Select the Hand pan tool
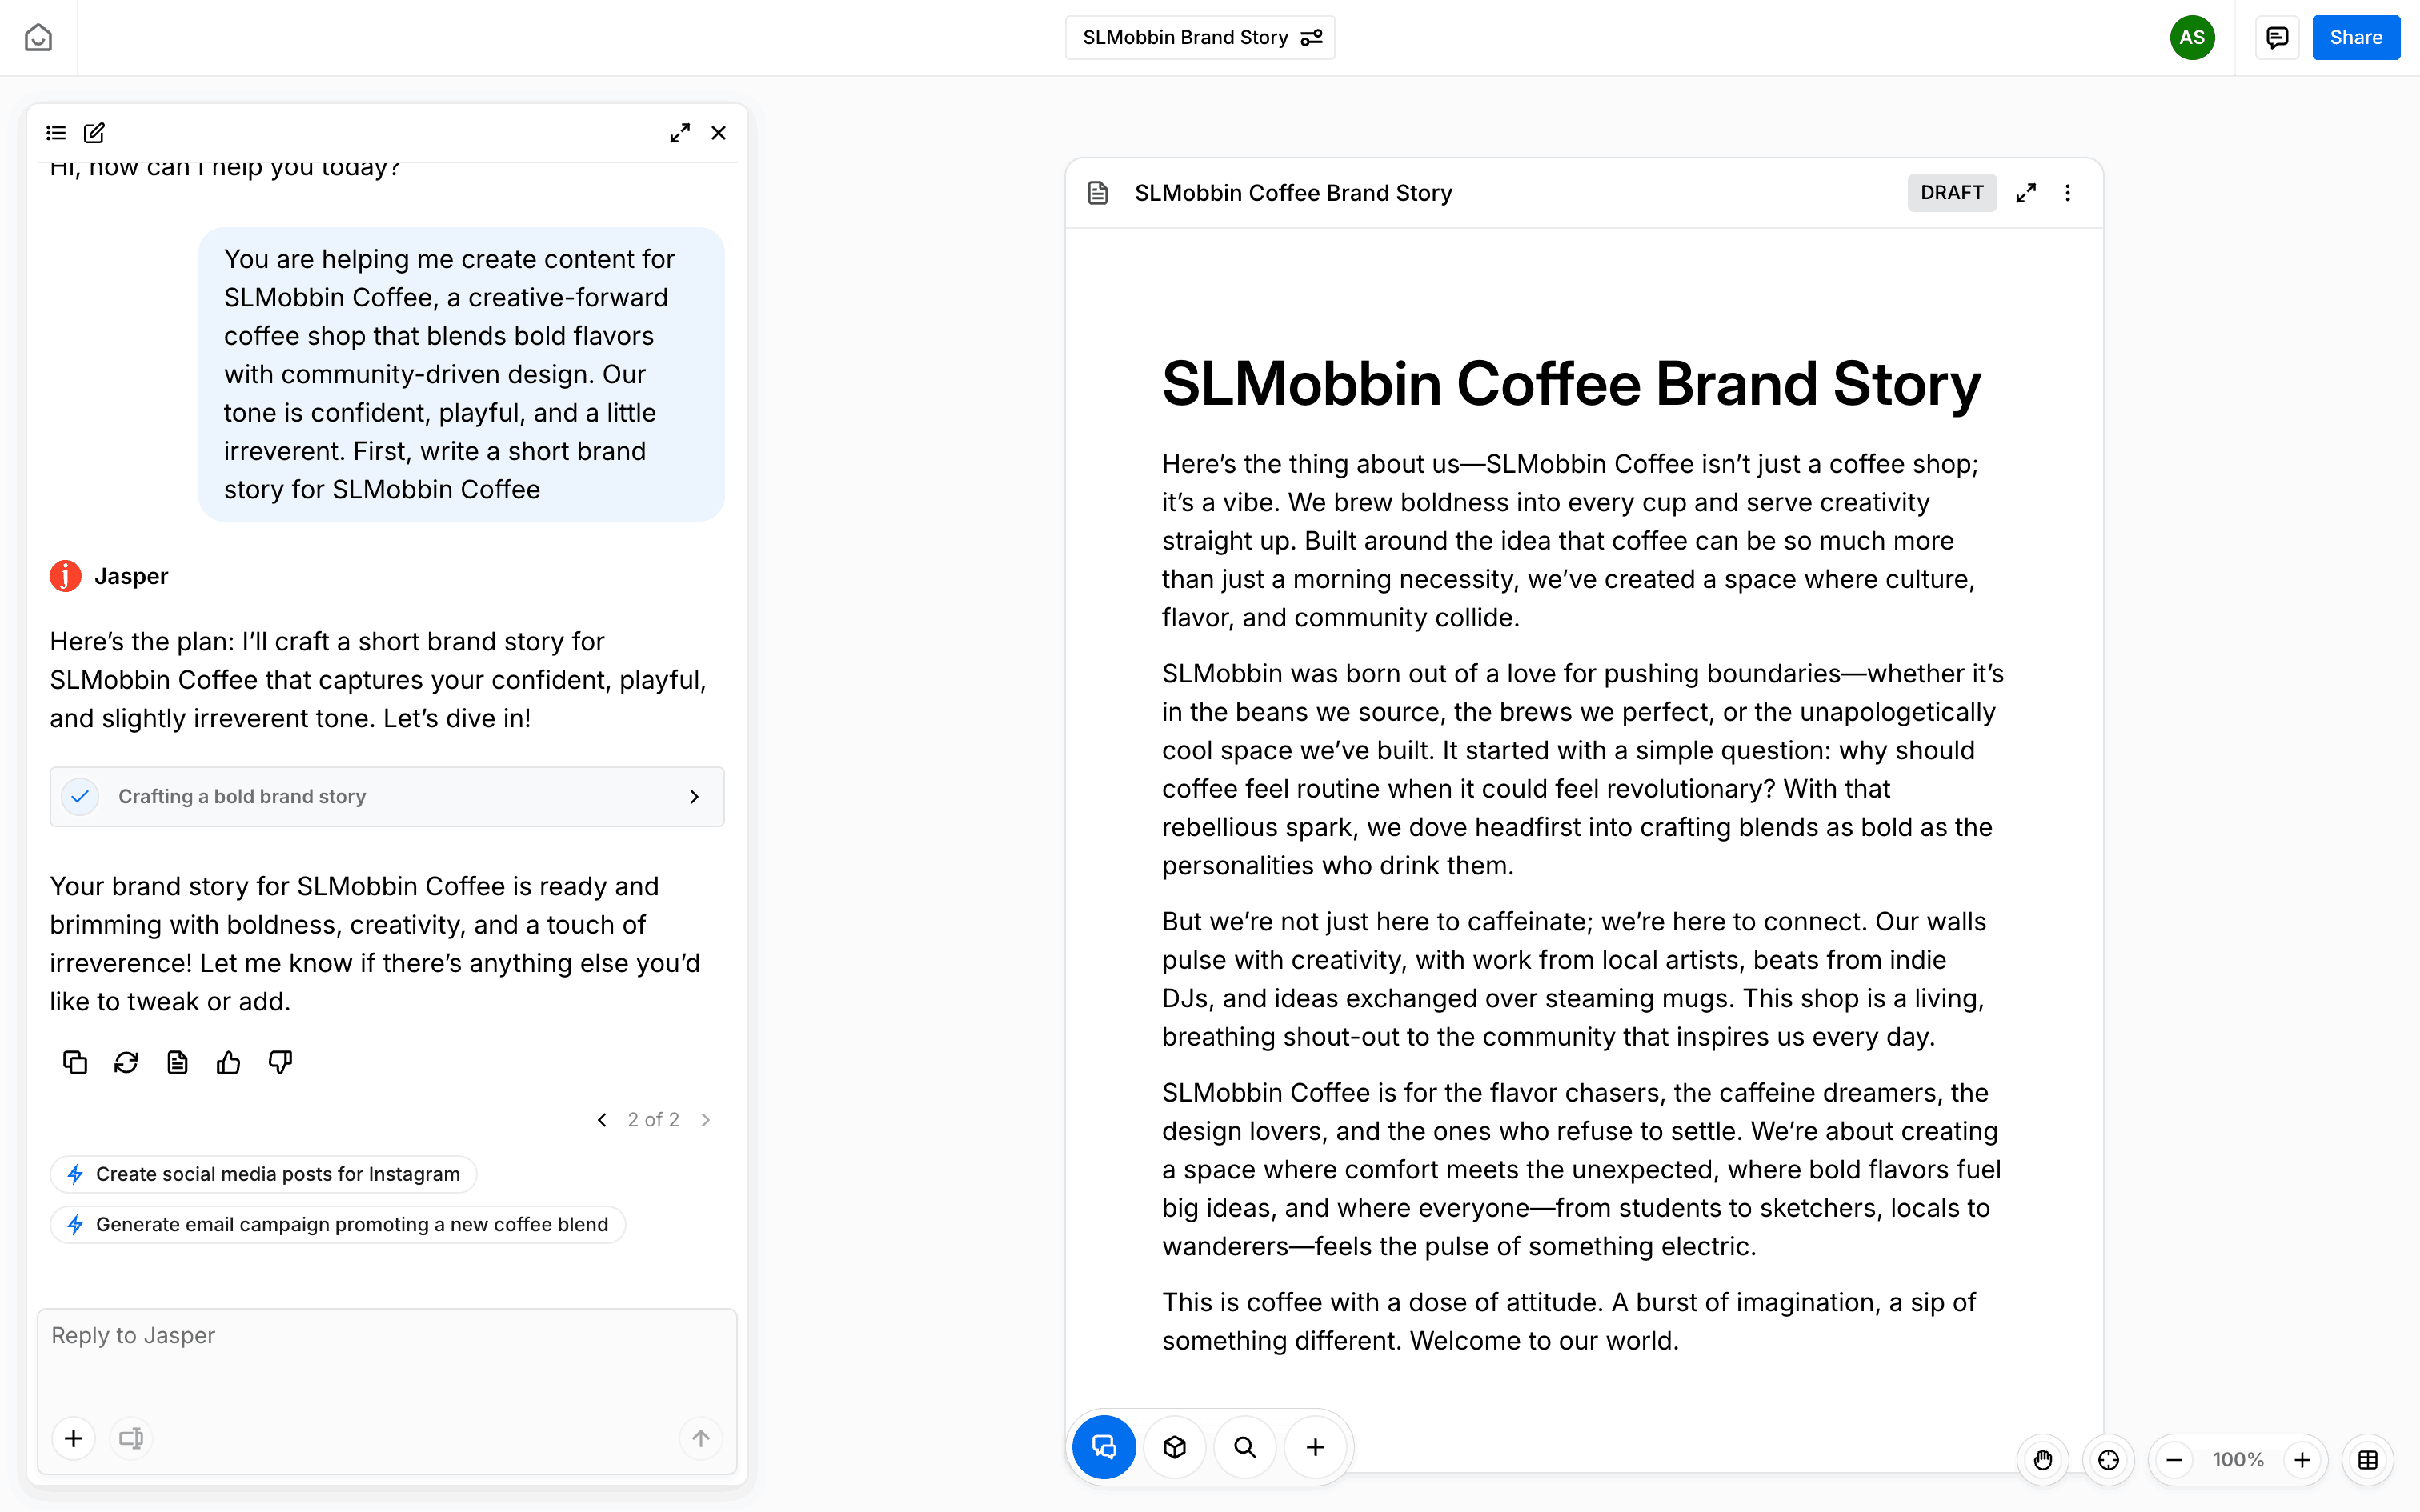The height and width of the screenshot is (1512, 2420). [2043, 1459]
